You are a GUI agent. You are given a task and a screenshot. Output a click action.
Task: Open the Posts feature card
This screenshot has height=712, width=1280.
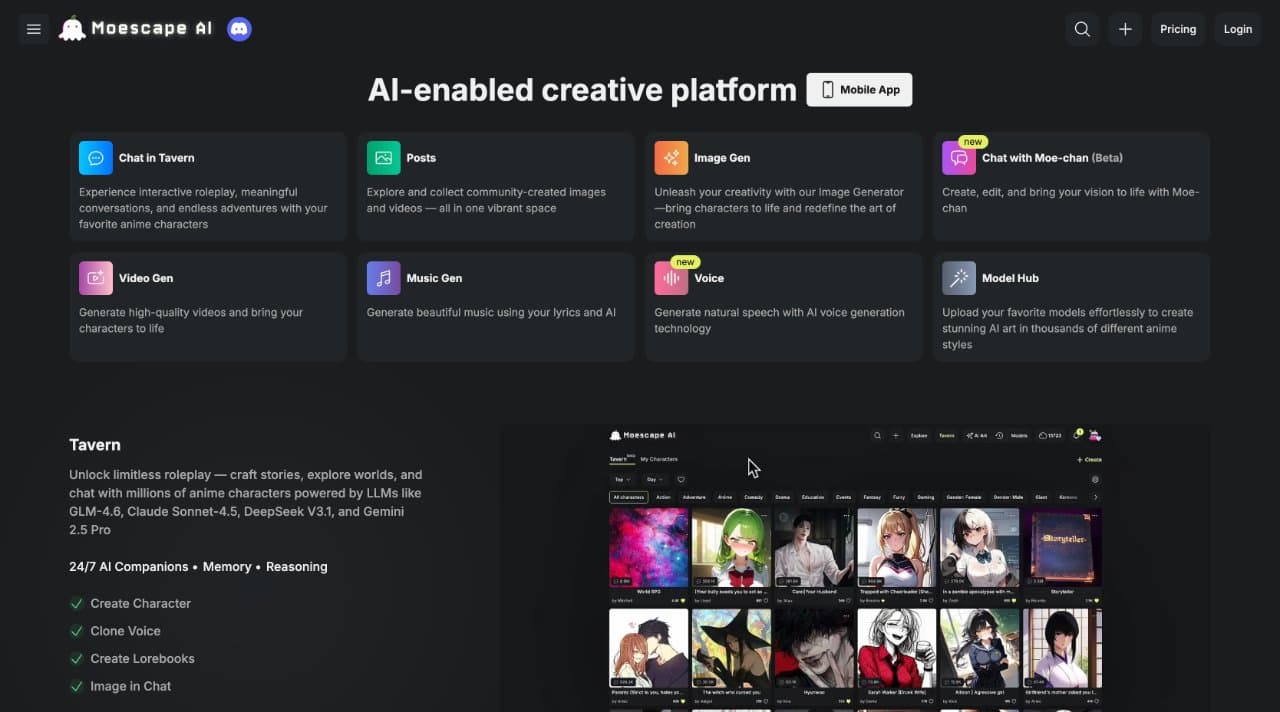(x=496, y=186)
